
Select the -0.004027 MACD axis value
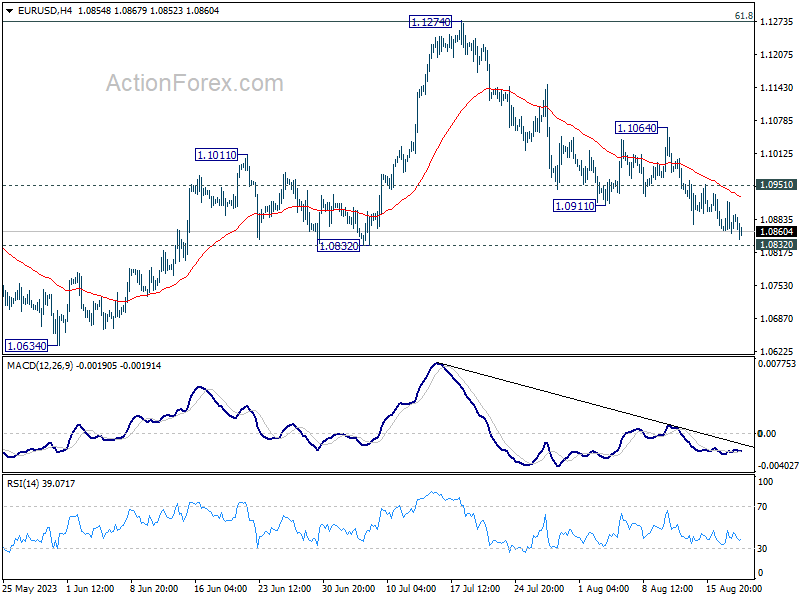(x=778, y=465)
